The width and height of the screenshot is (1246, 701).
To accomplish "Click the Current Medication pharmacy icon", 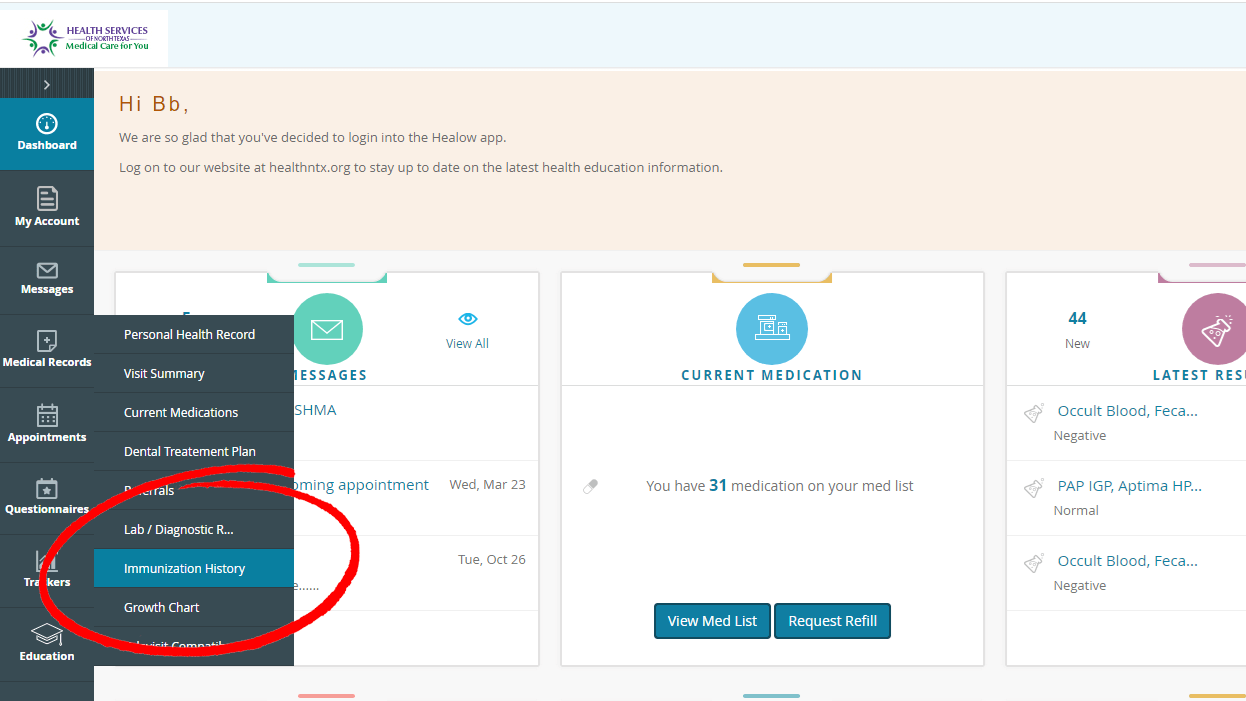I will 771,328.
